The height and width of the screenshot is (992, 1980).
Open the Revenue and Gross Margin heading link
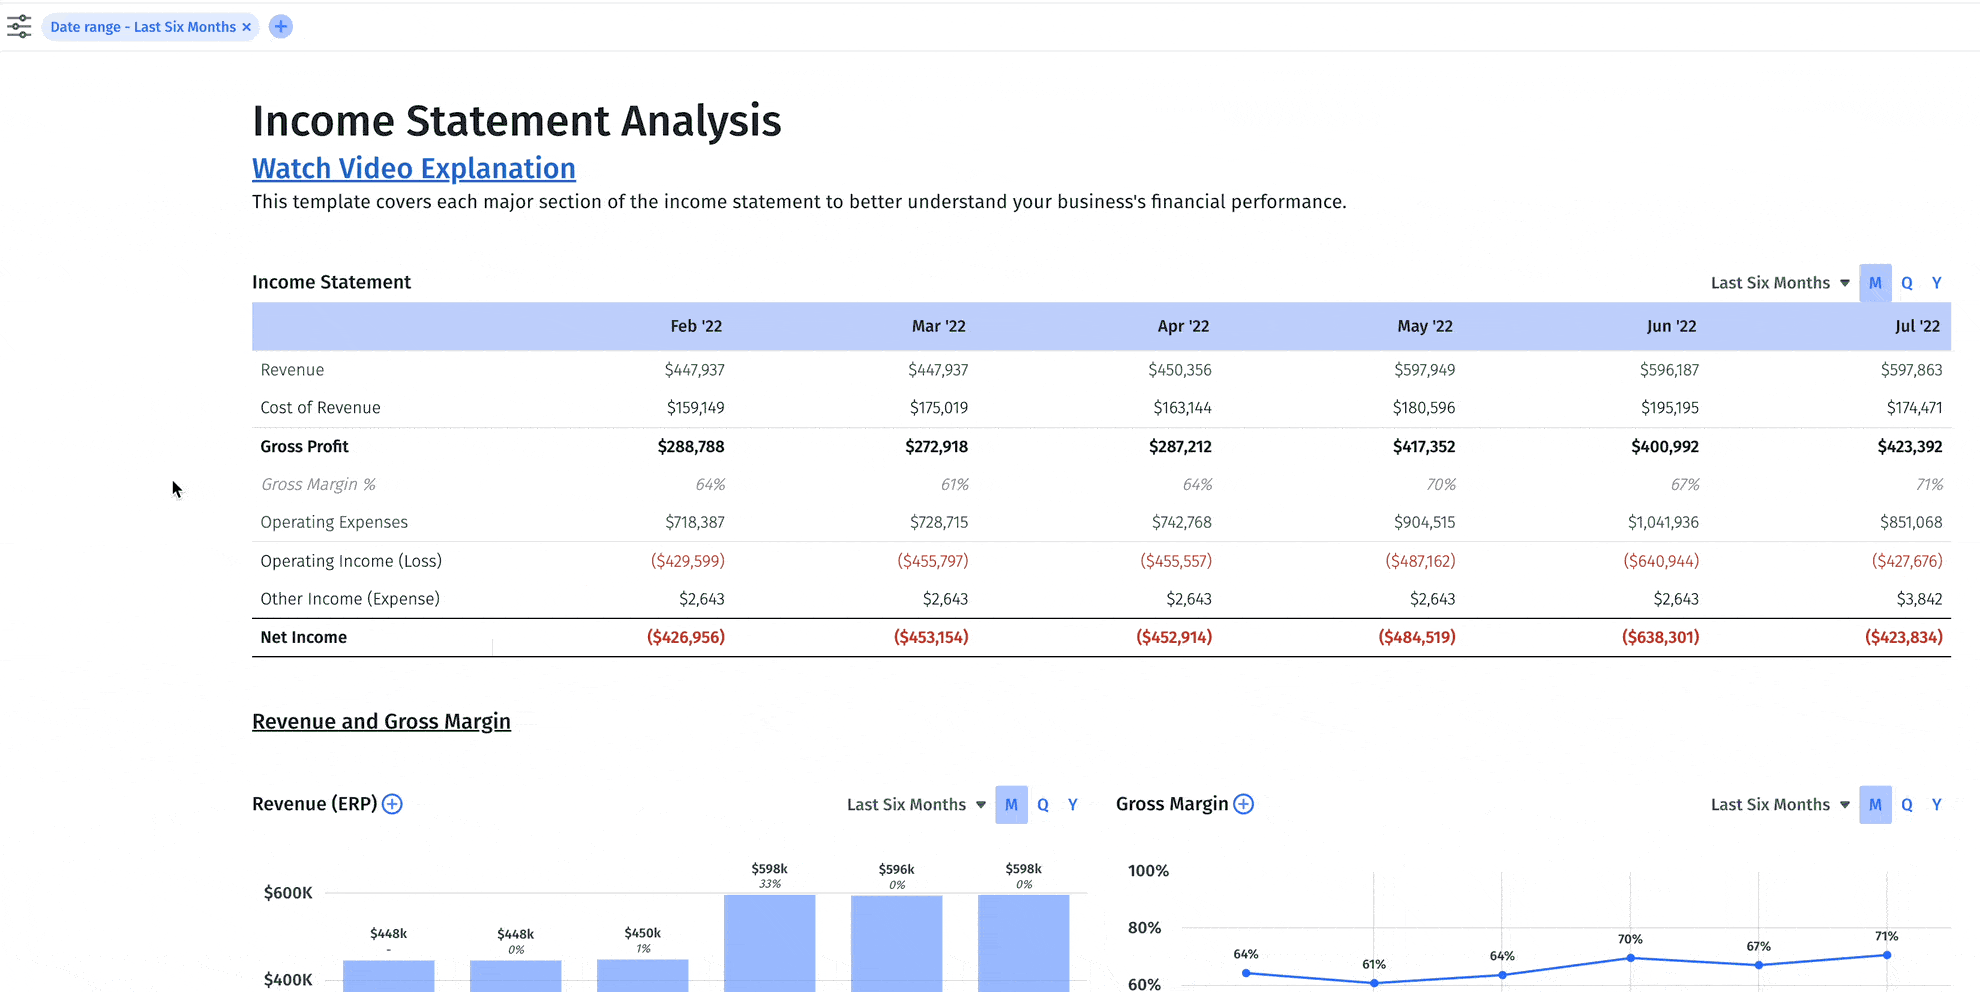(x=381, y=721)
